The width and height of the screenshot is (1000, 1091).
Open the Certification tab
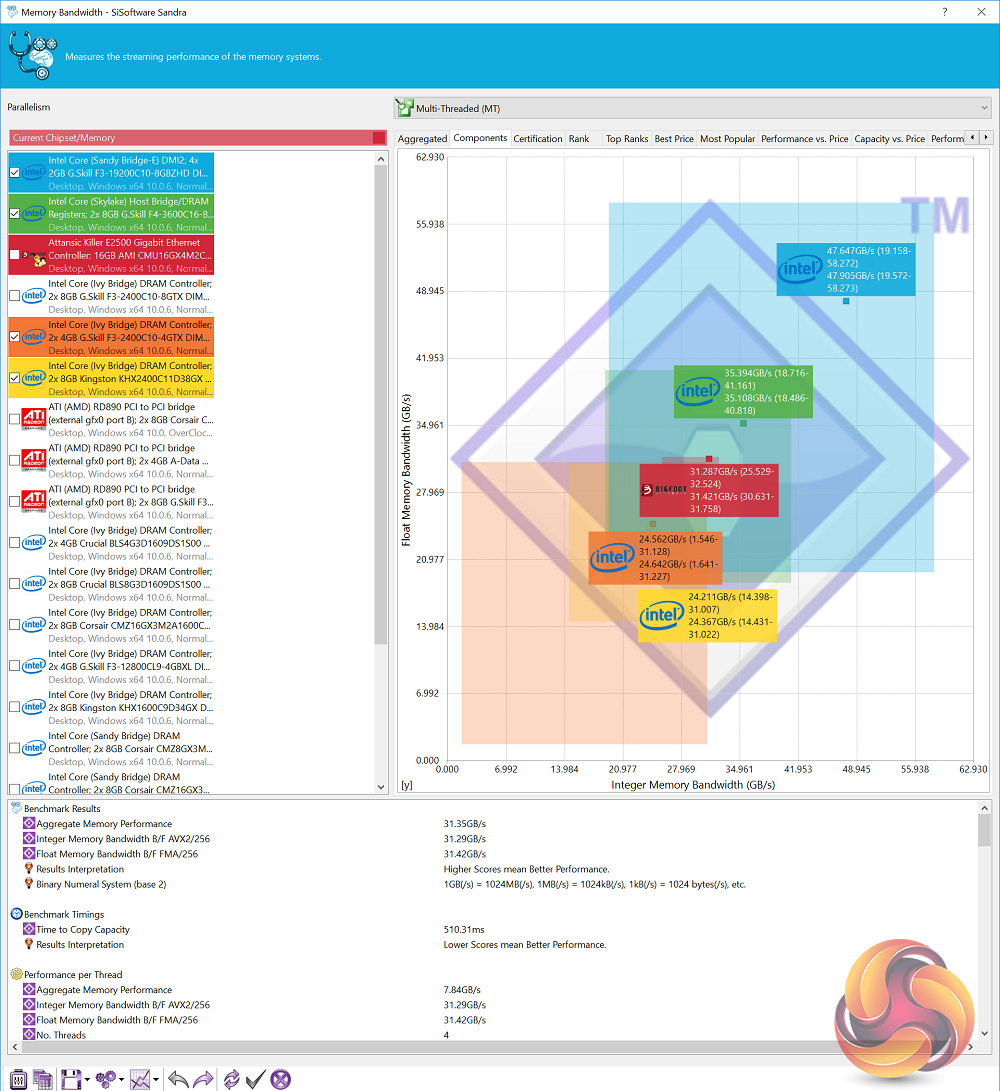pyautogui.click(x=537, y=138)
